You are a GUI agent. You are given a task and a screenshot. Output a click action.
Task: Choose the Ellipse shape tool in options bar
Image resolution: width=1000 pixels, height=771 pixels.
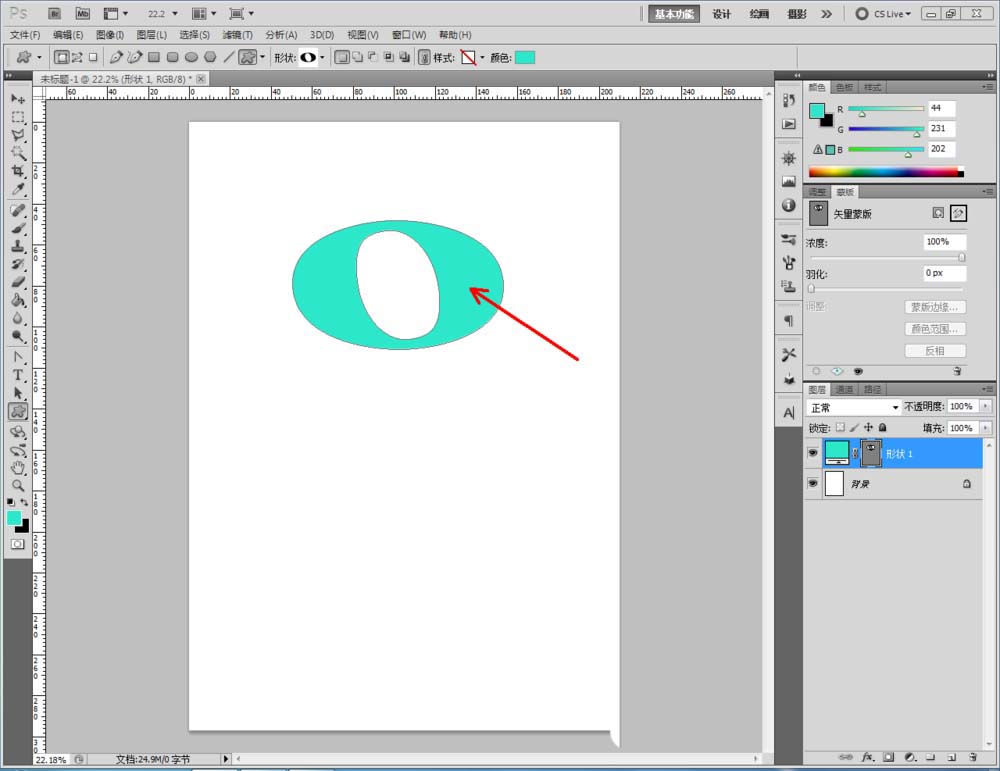tap(191, 57)
